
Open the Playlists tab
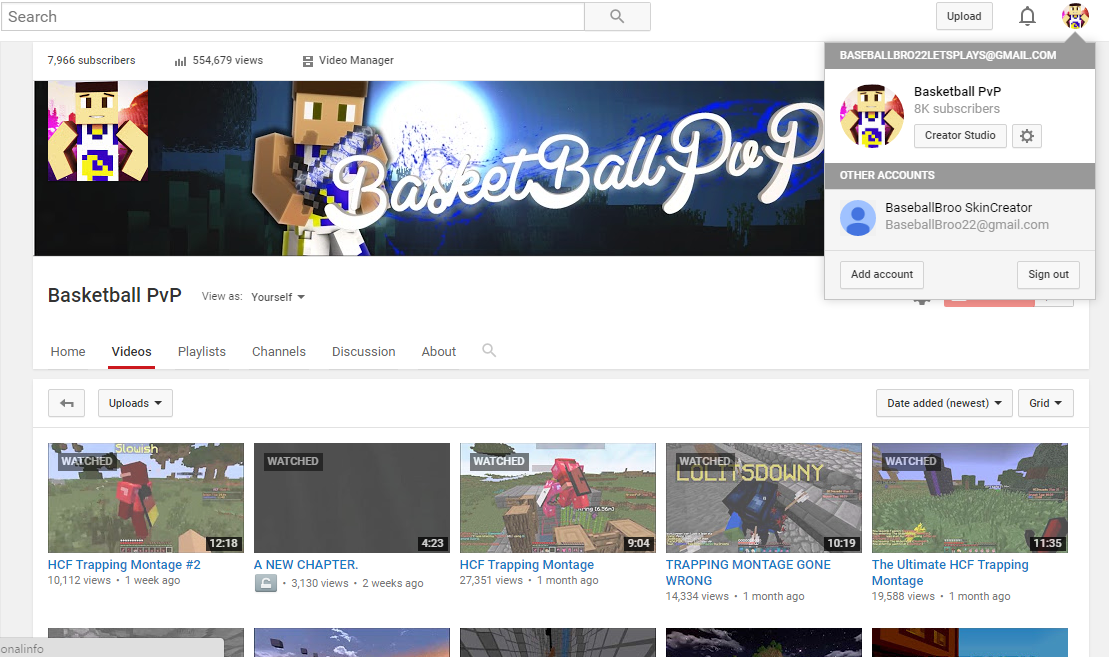click(x=202, y=351)
